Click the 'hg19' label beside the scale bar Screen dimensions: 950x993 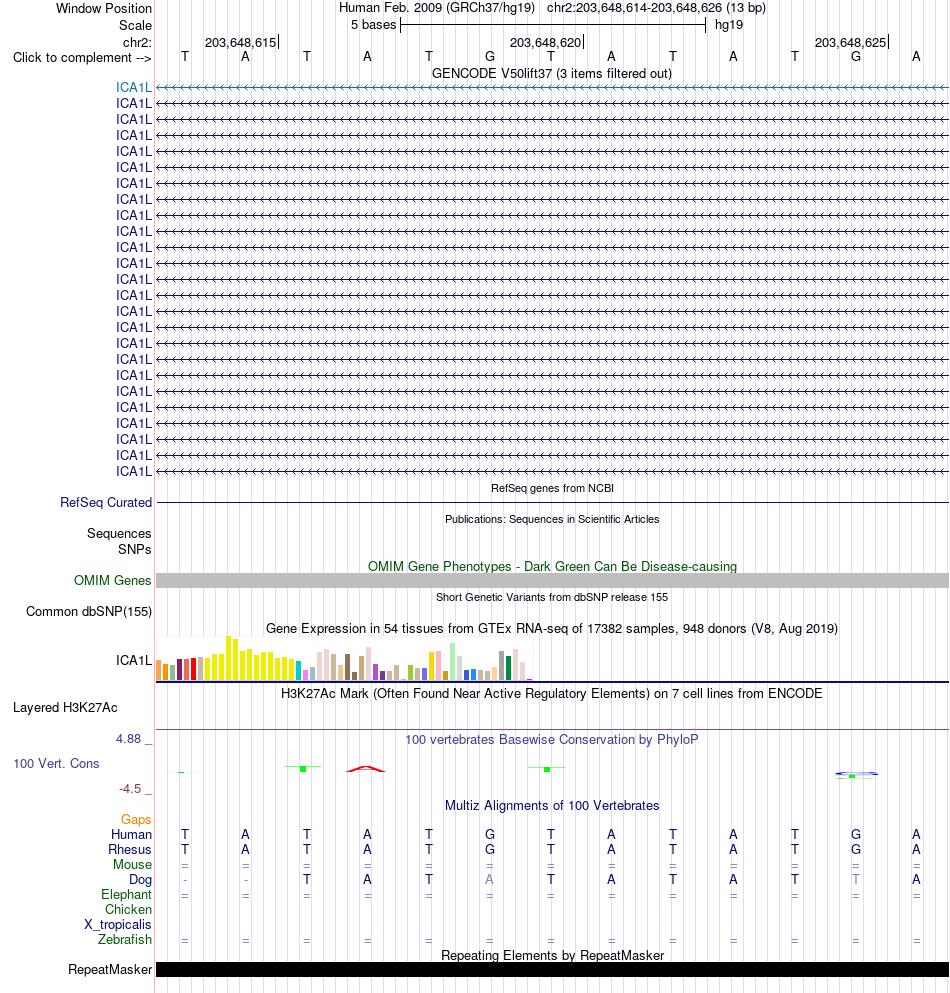pos(728,25)
